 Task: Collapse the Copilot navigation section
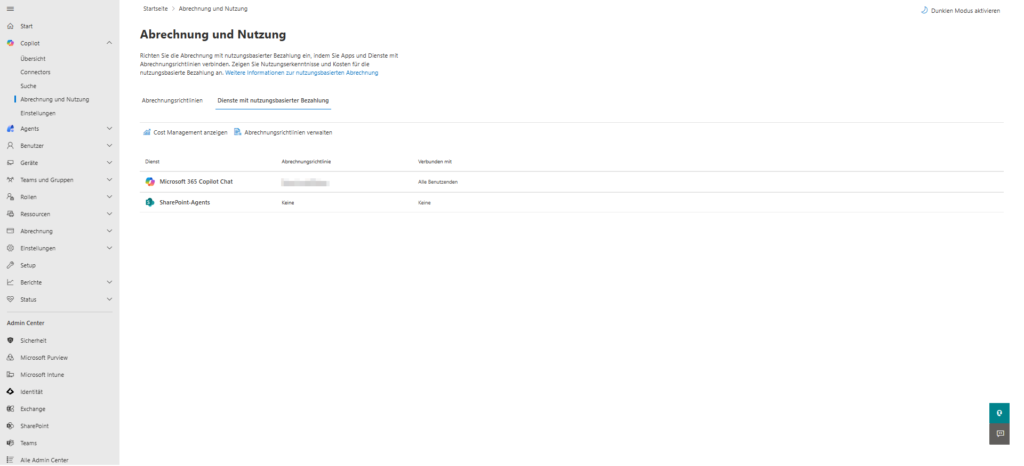(x=109, y=43)
